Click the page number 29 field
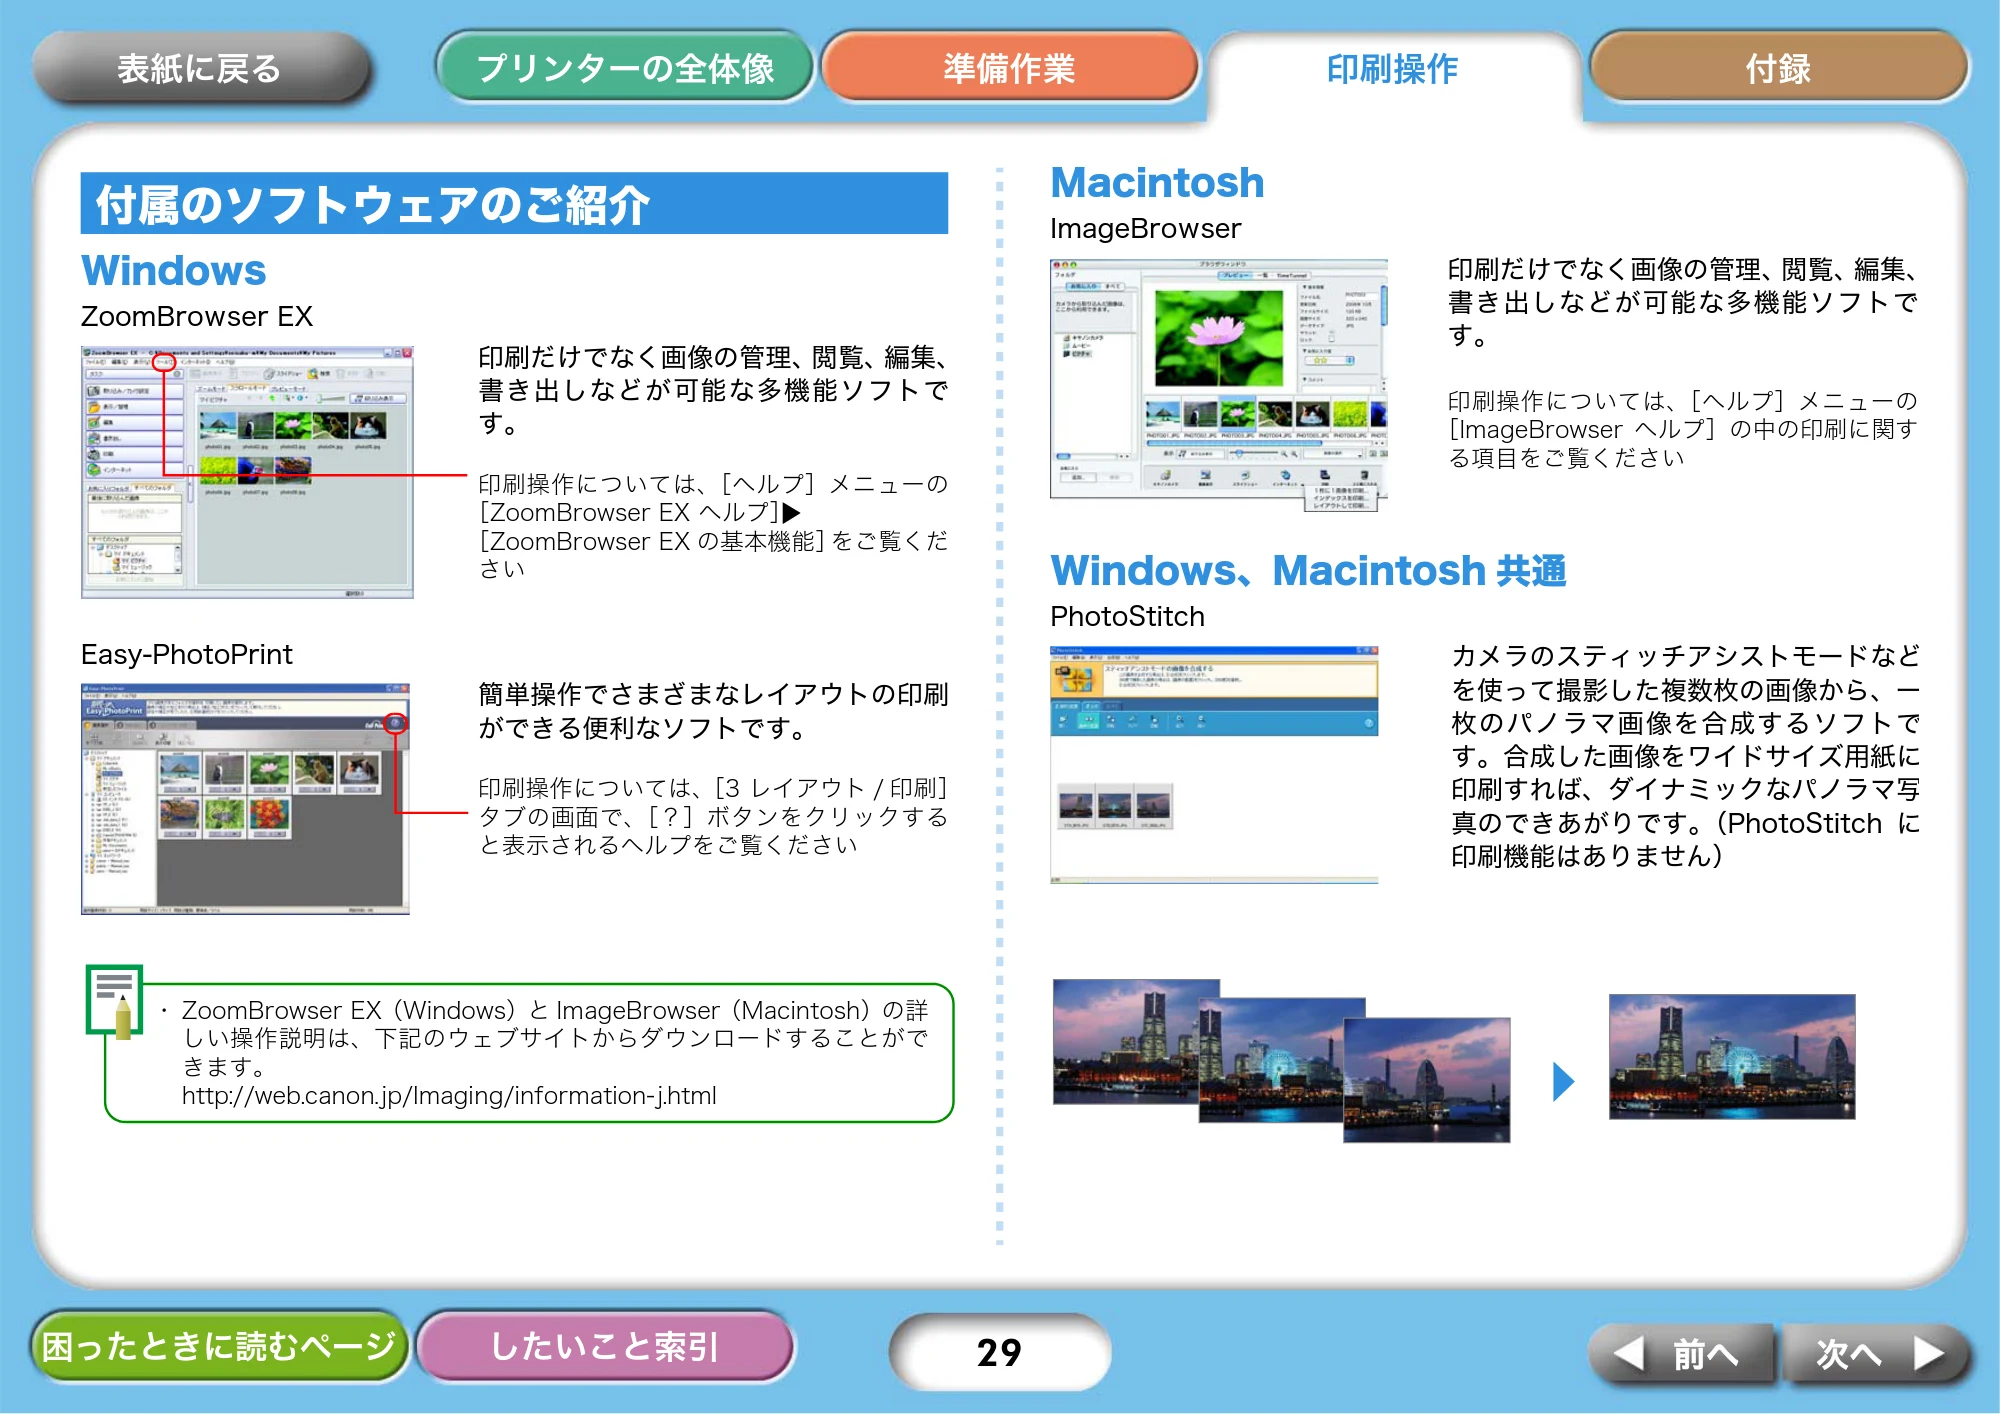Viewport: 2000px width, 1414px height. pos(999,1353)
